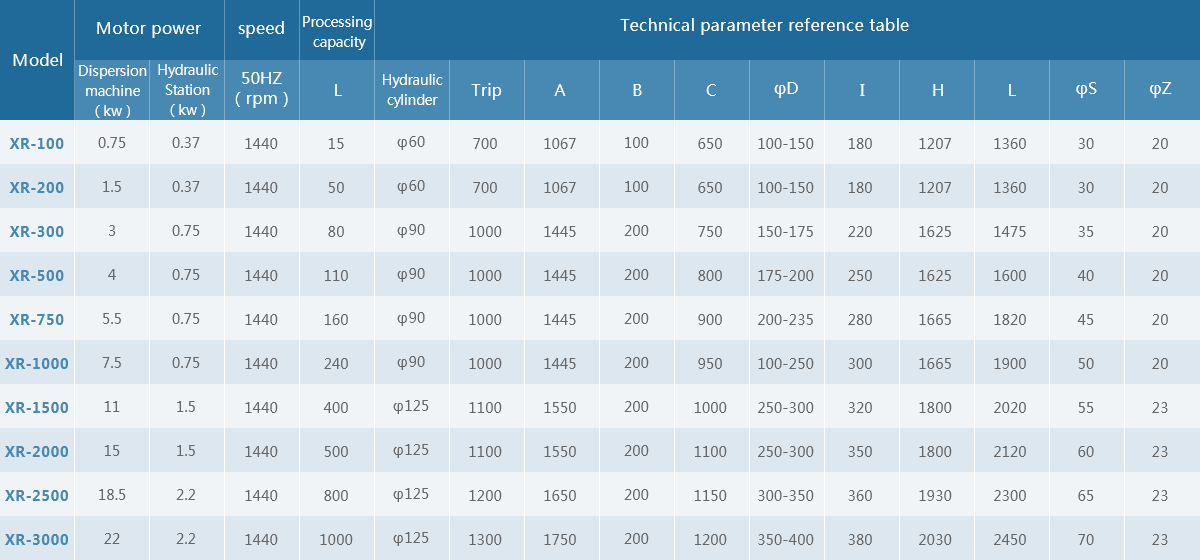Click the Motor power header
The width and height of the screenshot is (1200, 560).
point(149,29)
